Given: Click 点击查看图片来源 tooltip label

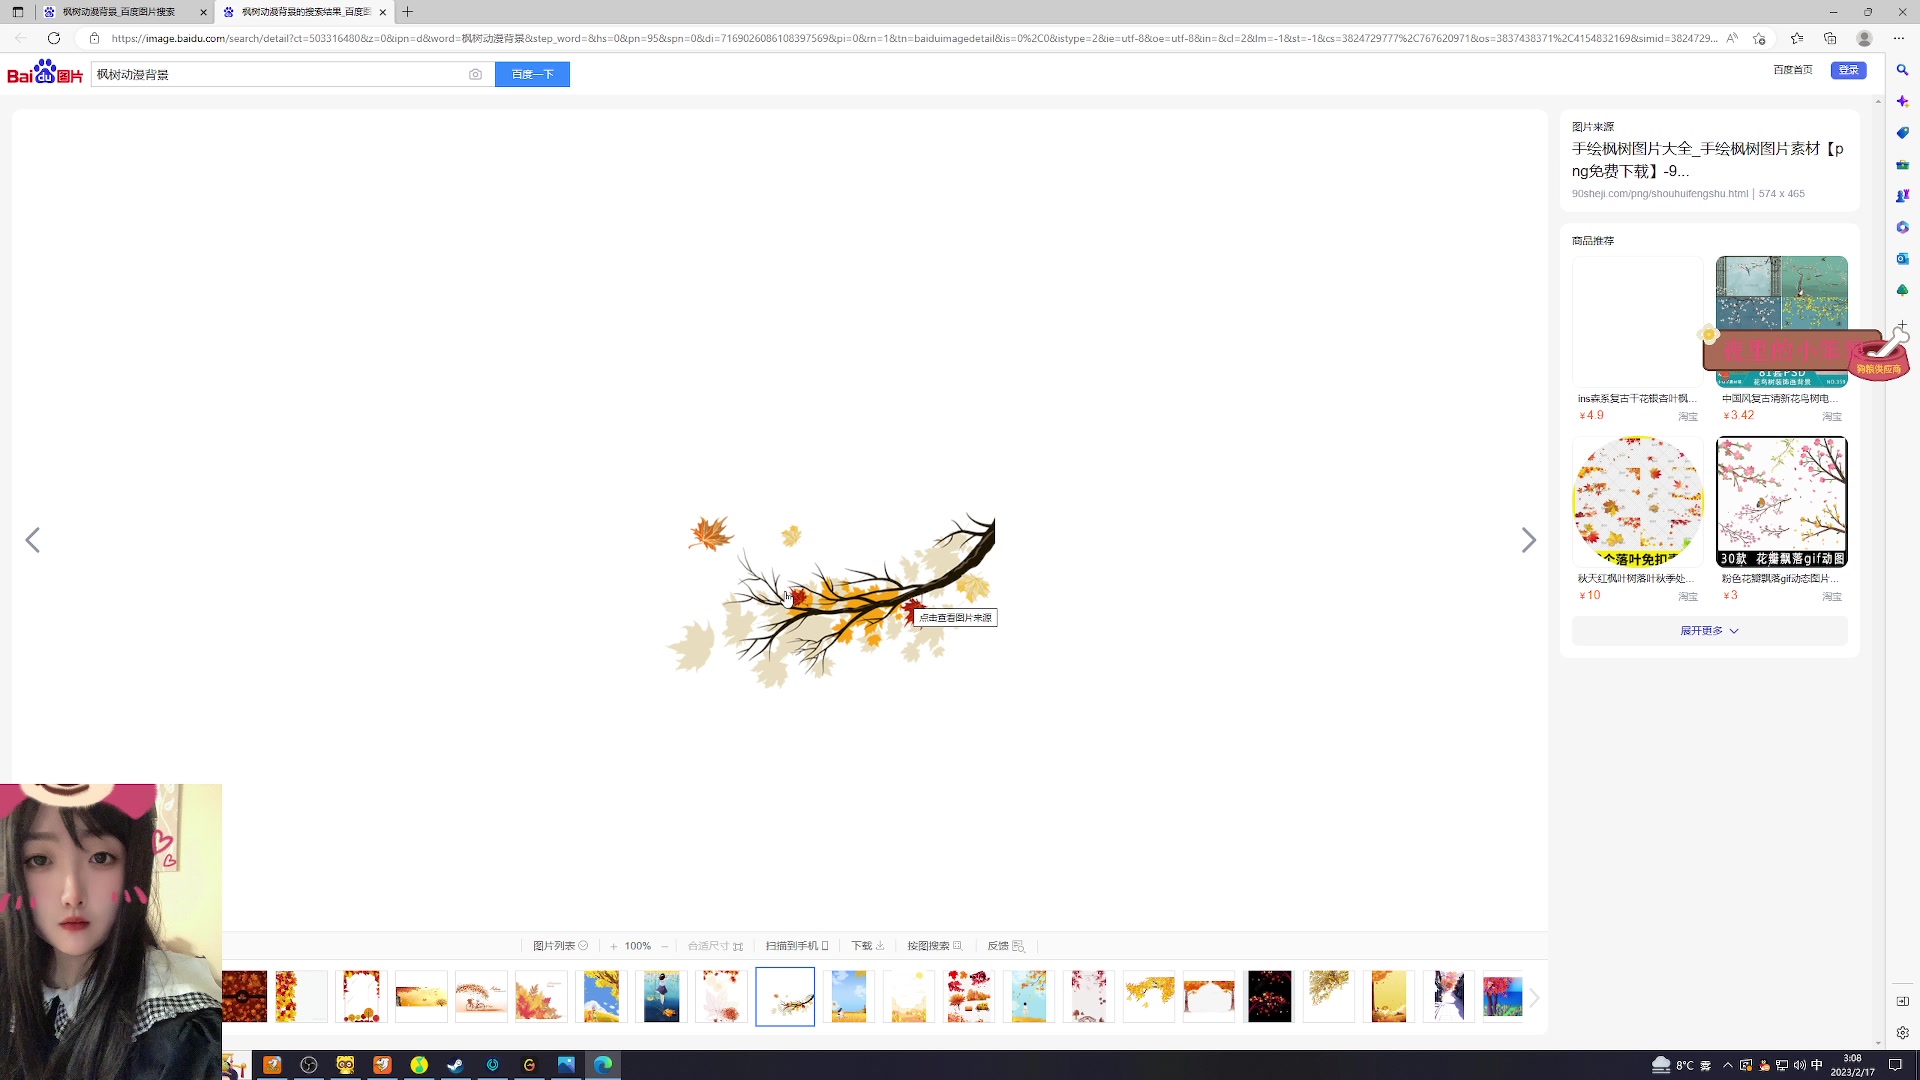Looking at the screenshot, I should [955, 618].
